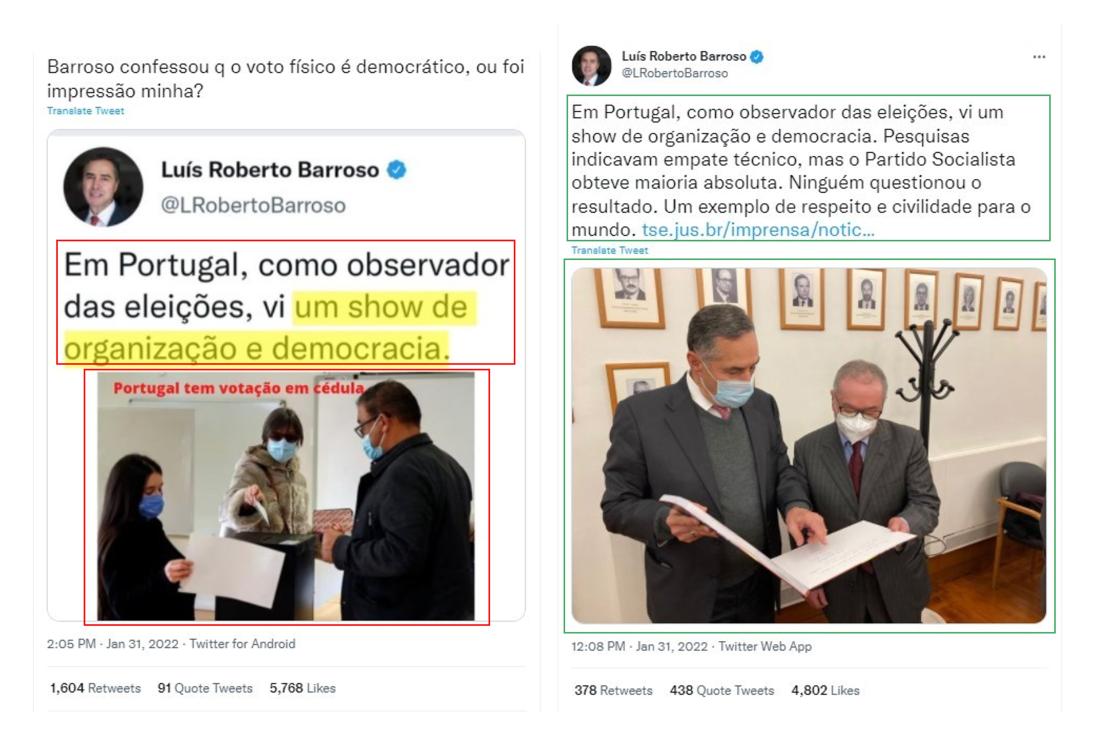Click Luís Roberto Barroso name in quoted tweet
The image size is (1100, 739).
click(270, 170)
